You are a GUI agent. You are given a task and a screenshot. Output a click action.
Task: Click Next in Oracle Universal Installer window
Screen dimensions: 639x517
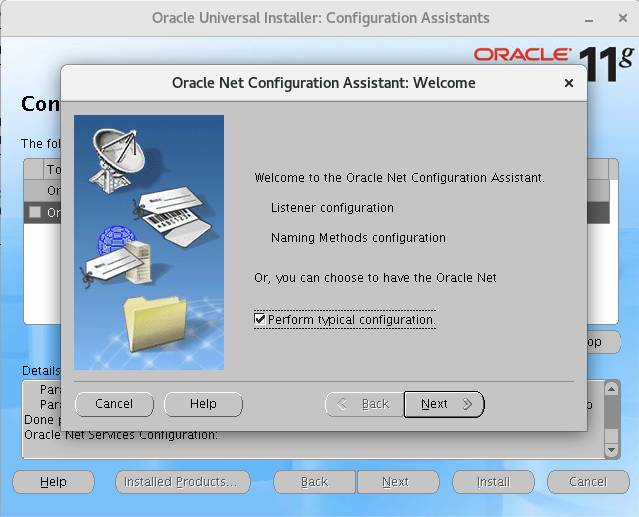tap(398, 482)
